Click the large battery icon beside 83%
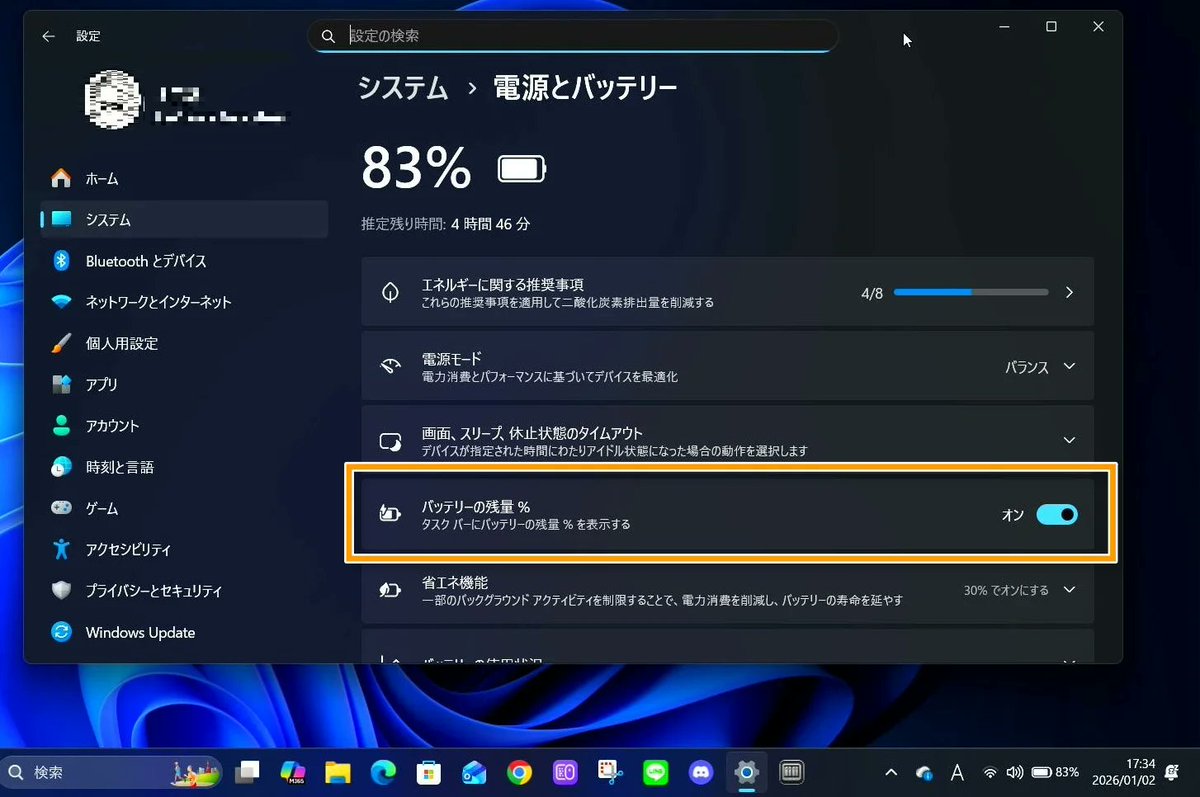The width and height of the screenshot is (1200, 797). (523, 168)
